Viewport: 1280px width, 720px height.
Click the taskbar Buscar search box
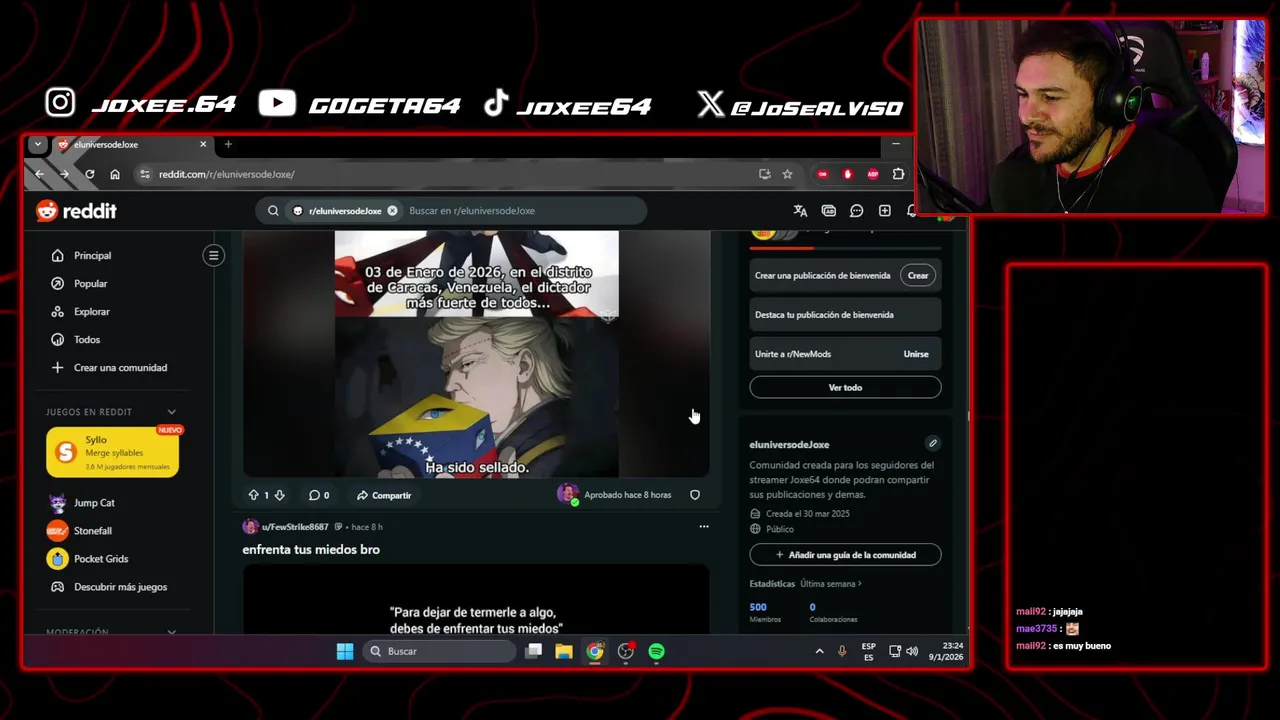(440, 651)
